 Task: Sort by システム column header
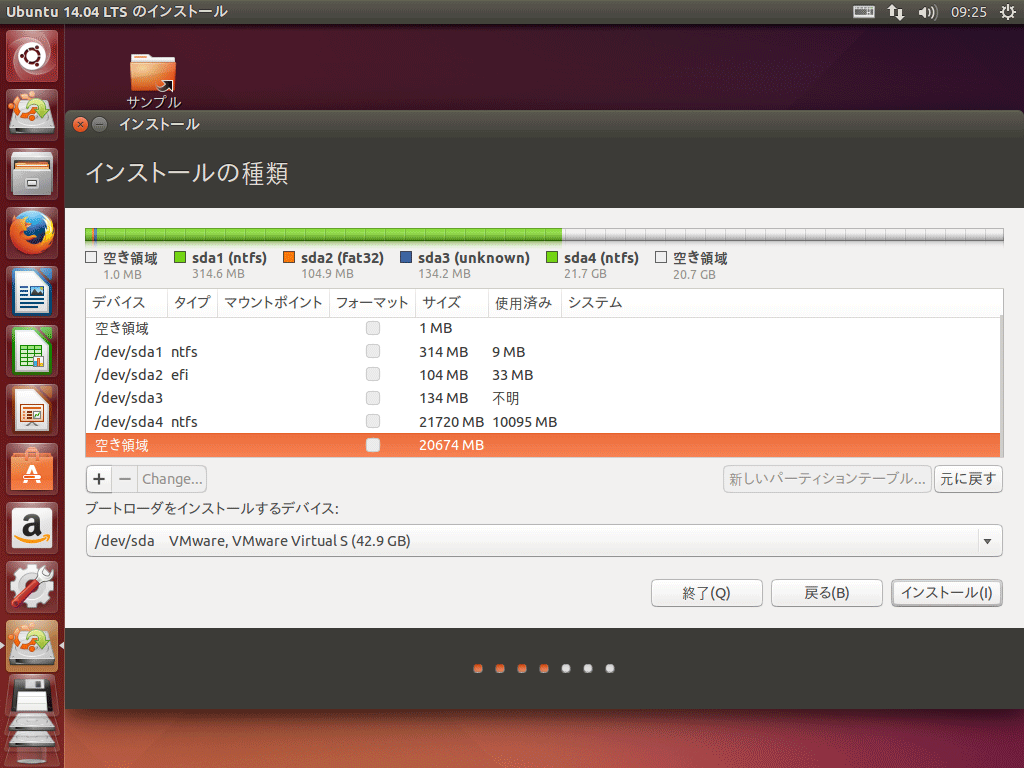(782, 303)
